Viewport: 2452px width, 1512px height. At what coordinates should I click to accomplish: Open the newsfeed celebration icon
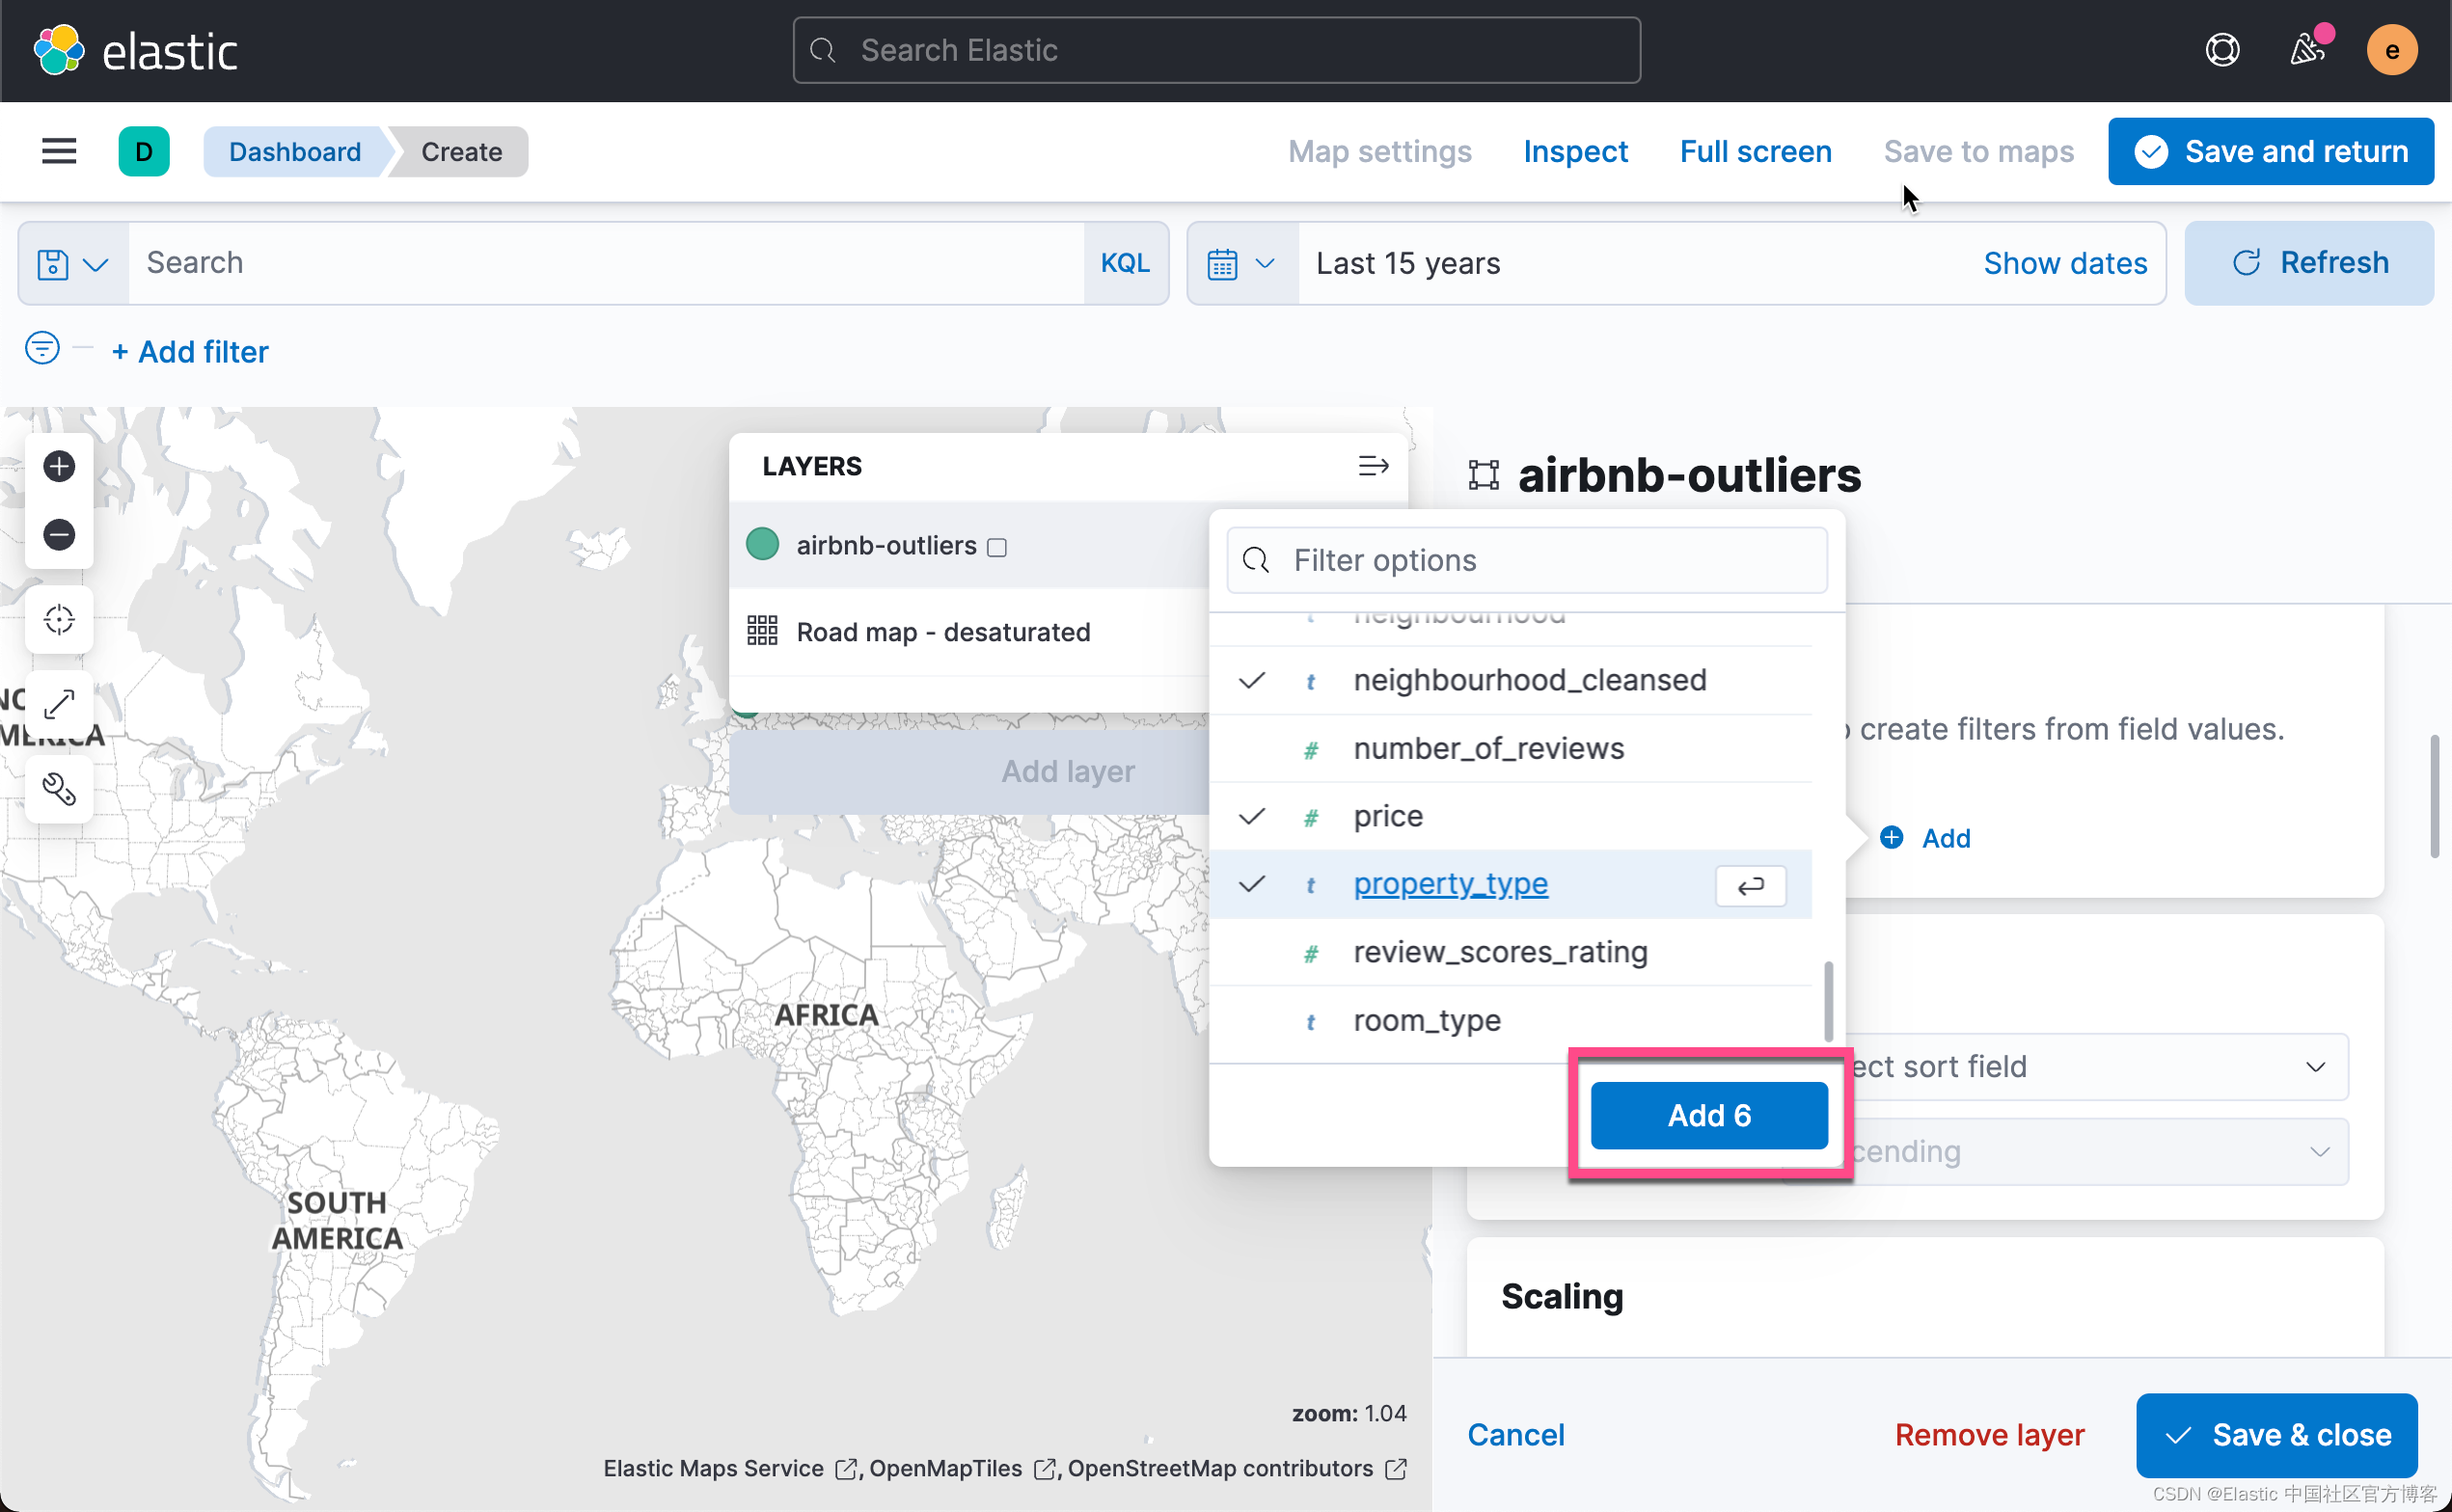tap(2307, 50)
